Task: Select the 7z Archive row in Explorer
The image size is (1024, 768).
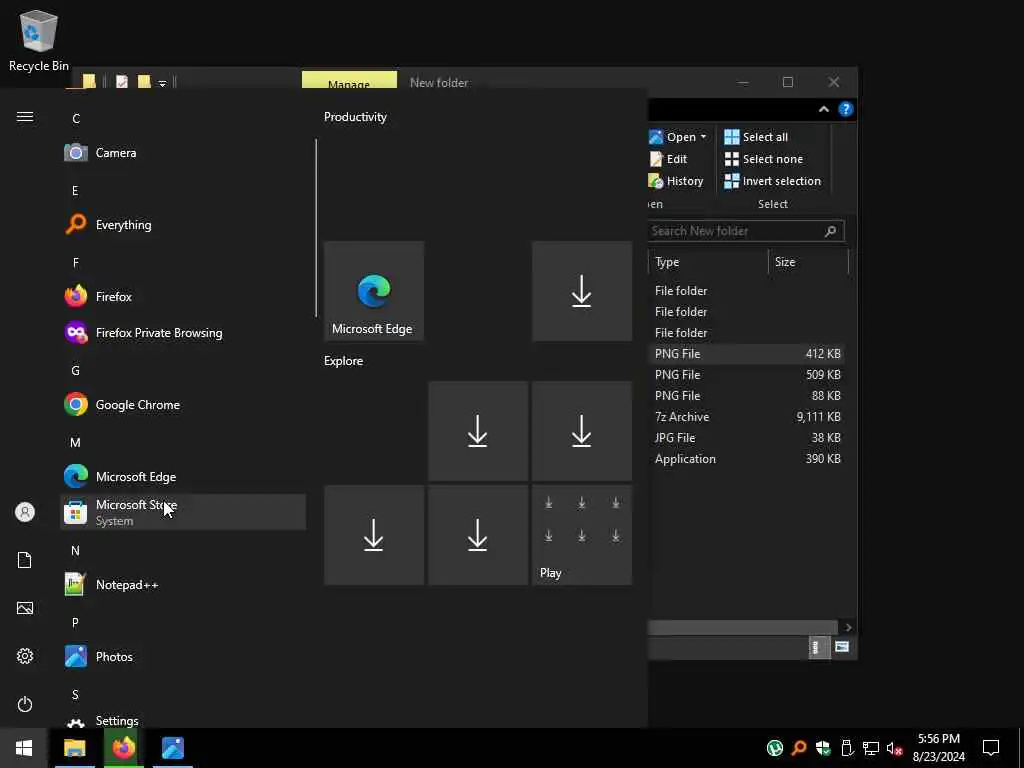Action: click(748, 417)
